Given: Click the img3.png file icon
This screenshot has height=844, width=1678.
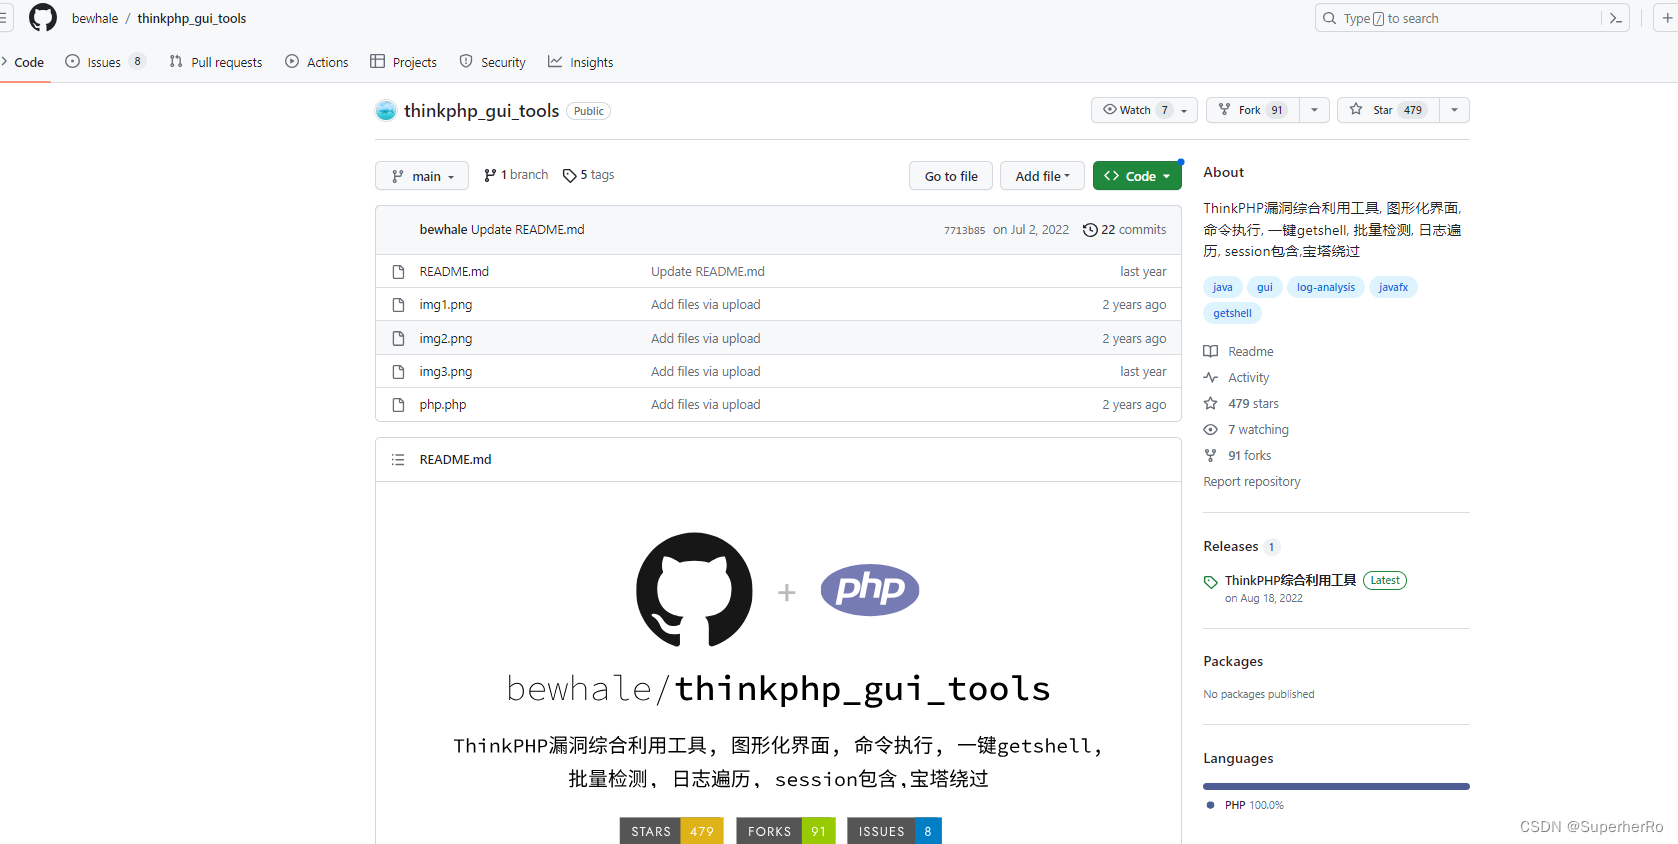Looking at the screenshot, I should pos(398,372).
